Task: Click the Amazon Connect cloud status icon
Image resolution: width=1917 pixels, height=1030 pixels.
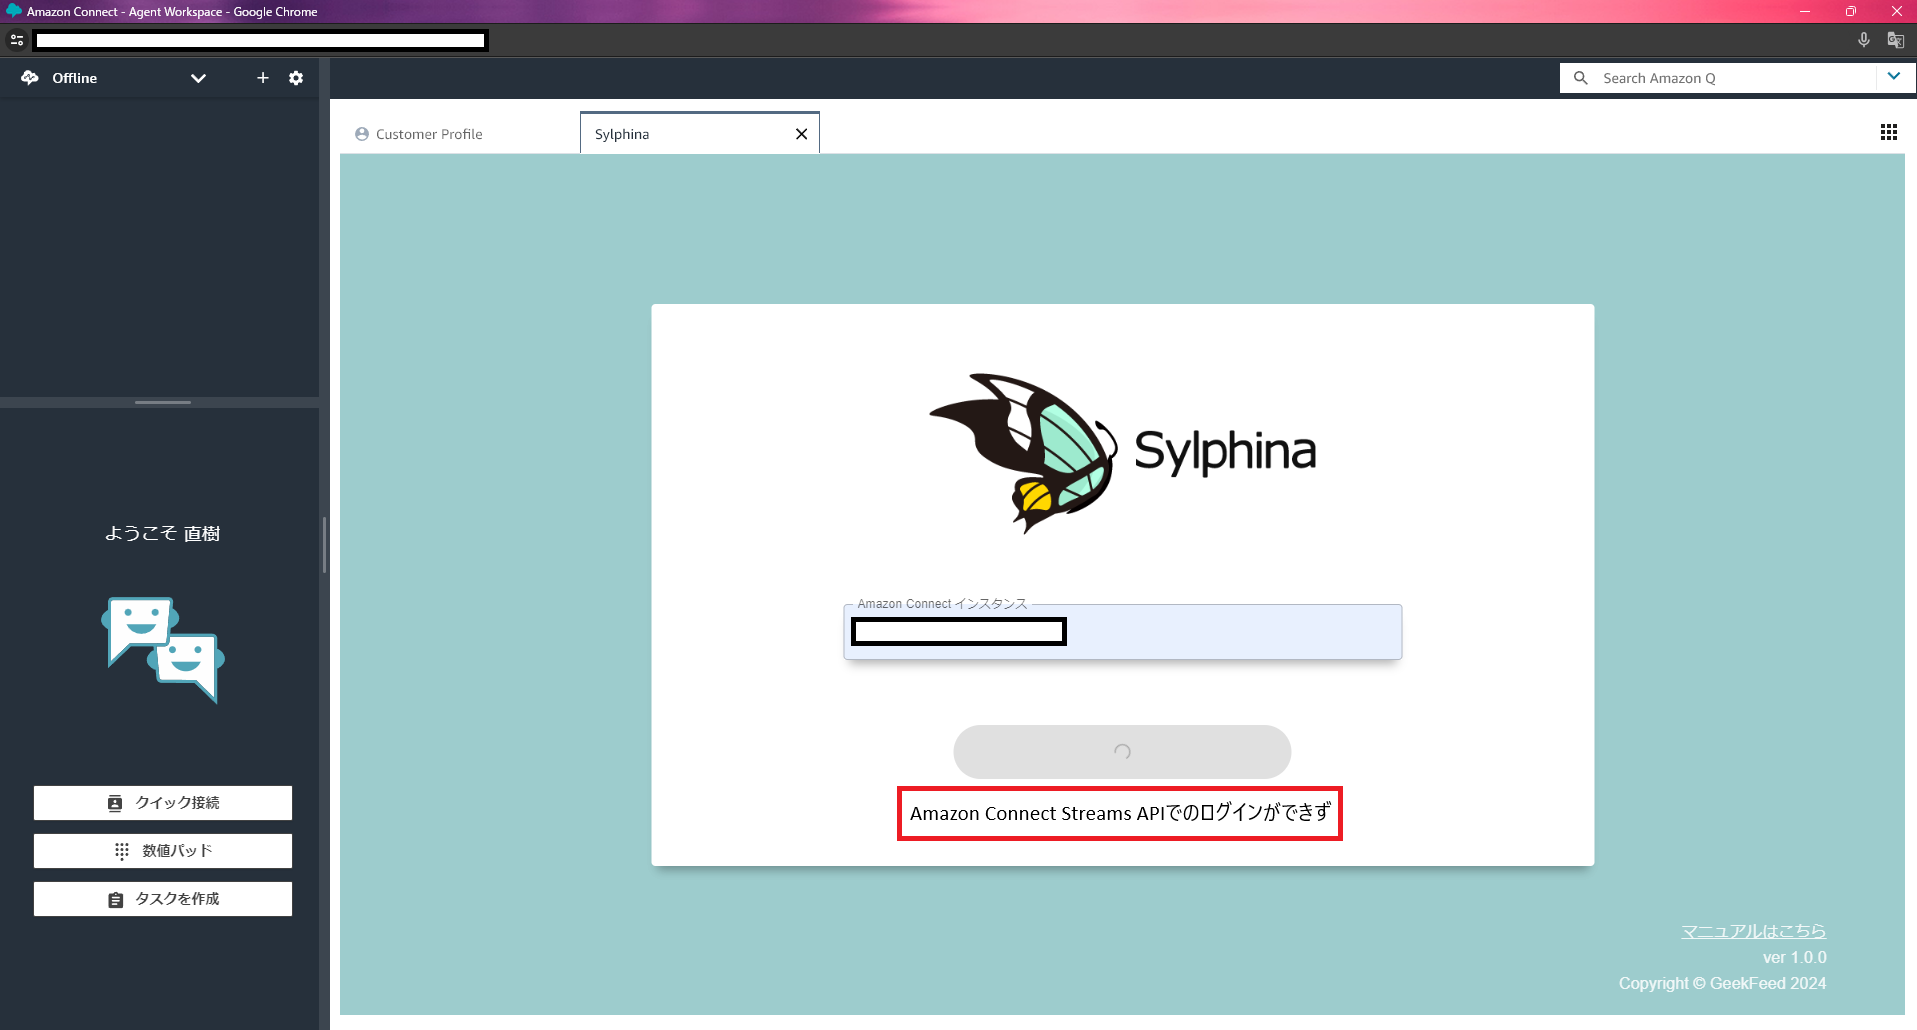Action: point(28,77)
